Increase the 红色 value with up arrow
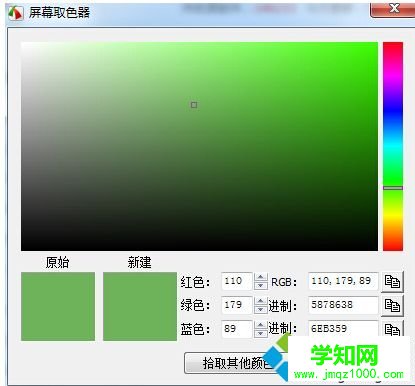Viewport: 415px width, 386px height. pyautogui.click(x=261, y=277)
